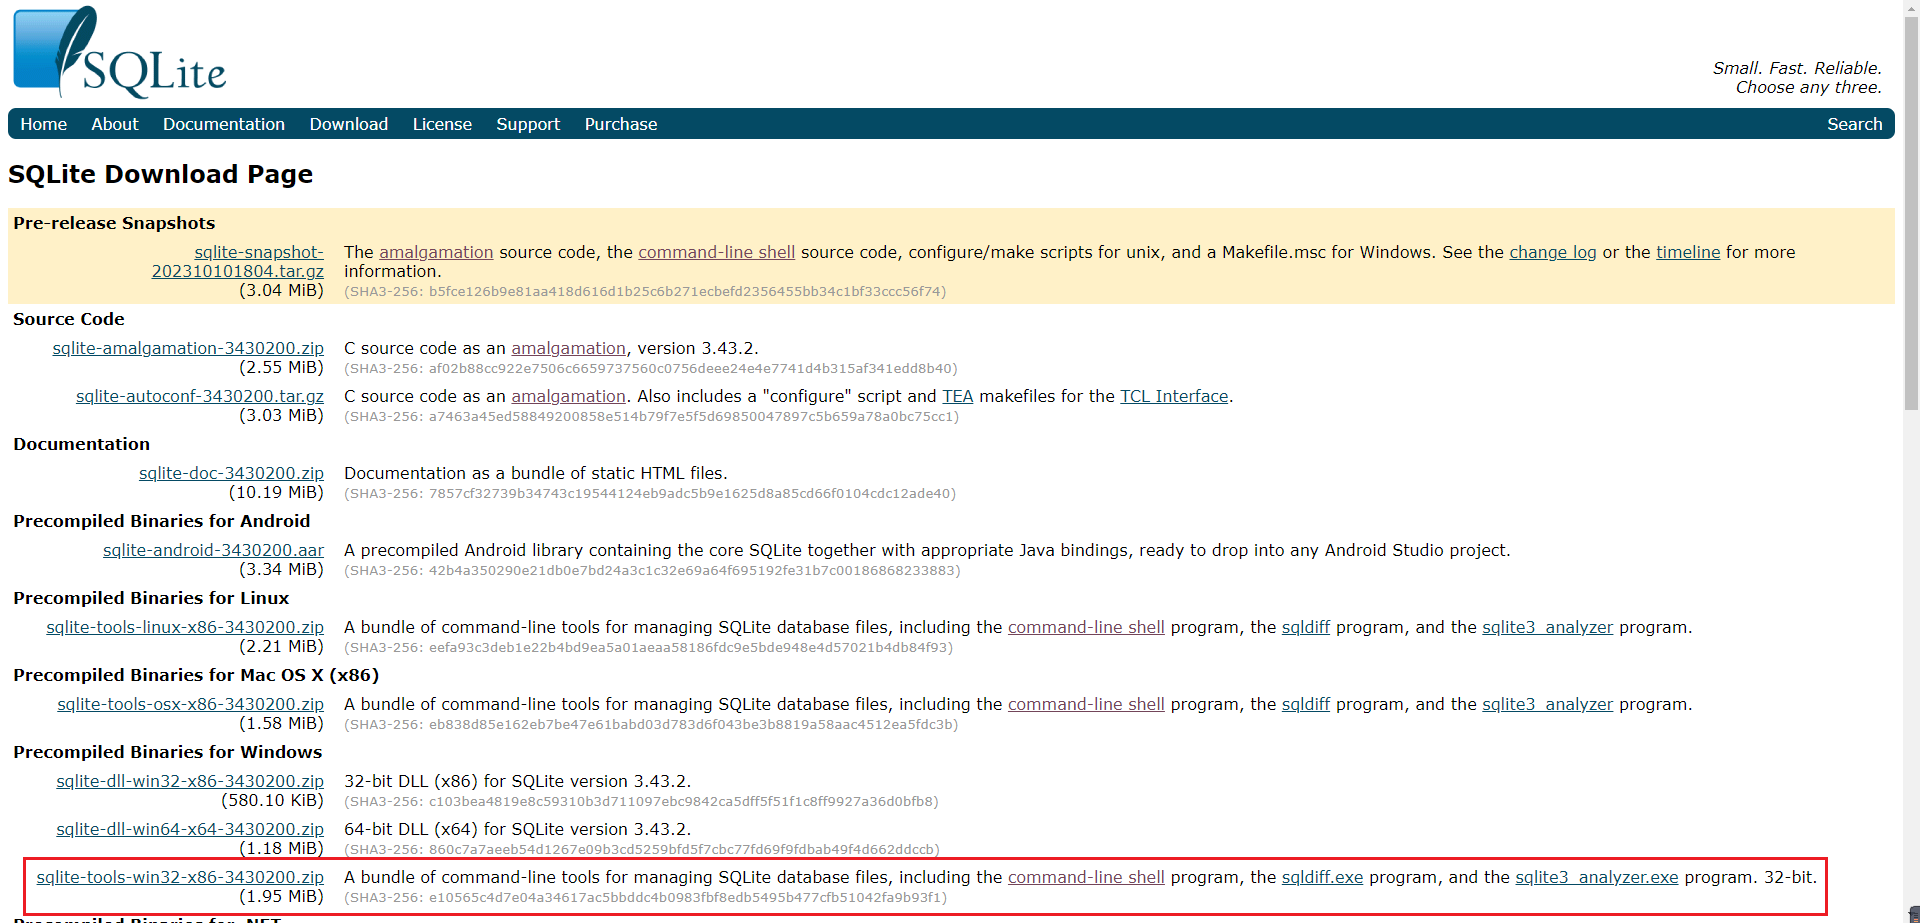Image resolution: width=1920 pixels, height=923 pixels.
Task: Open the License page
Action: [x=442, y=124]
